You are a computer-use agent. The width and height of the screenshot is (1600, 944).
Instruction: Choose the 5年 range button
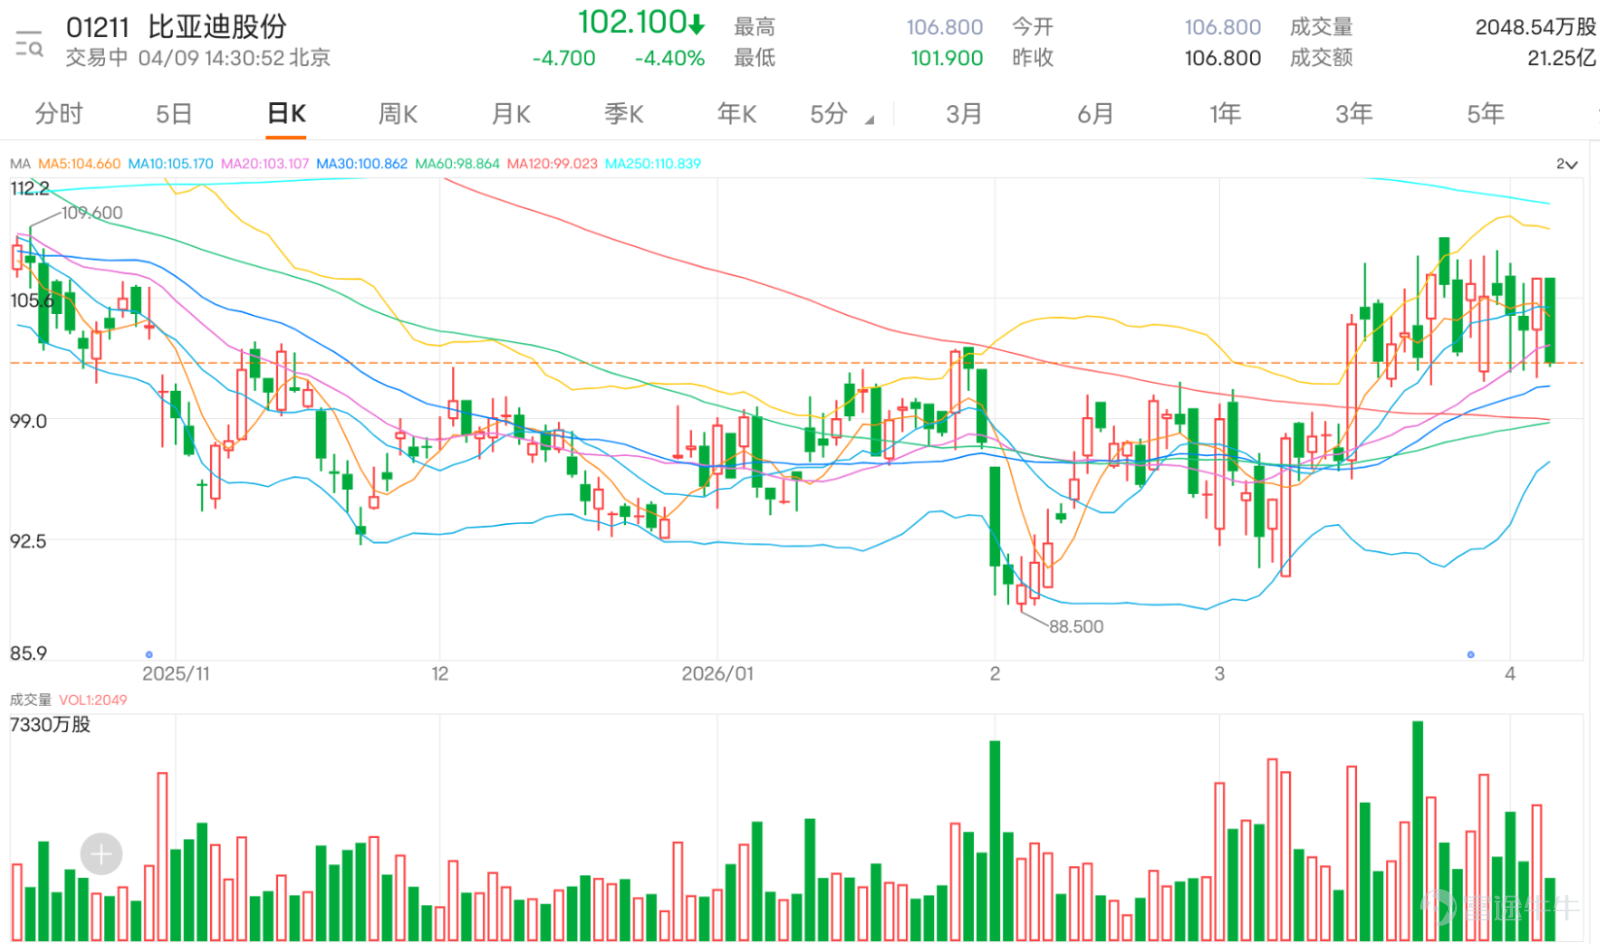(x=1485, y=114)
